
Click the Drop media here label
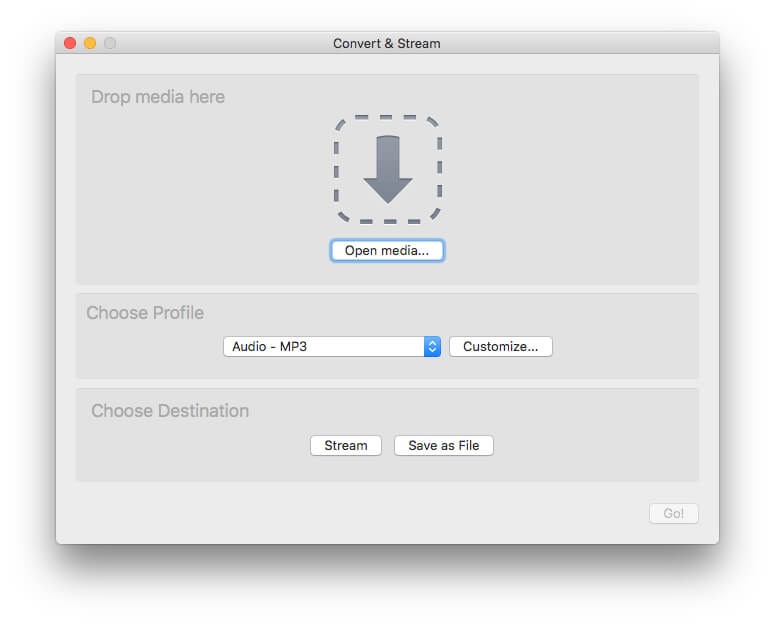coord(158,97)
